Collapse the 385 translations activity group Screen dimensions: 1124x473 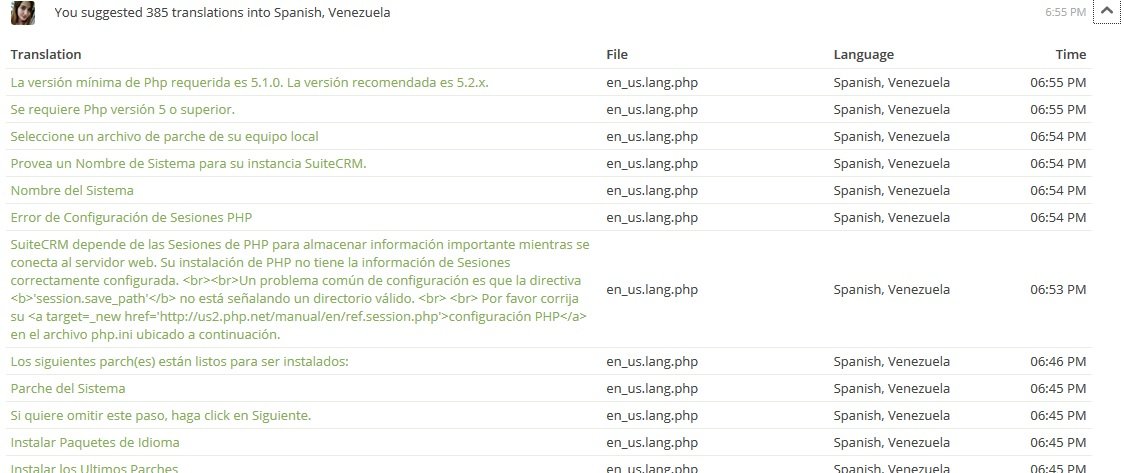coord(1106,11)
